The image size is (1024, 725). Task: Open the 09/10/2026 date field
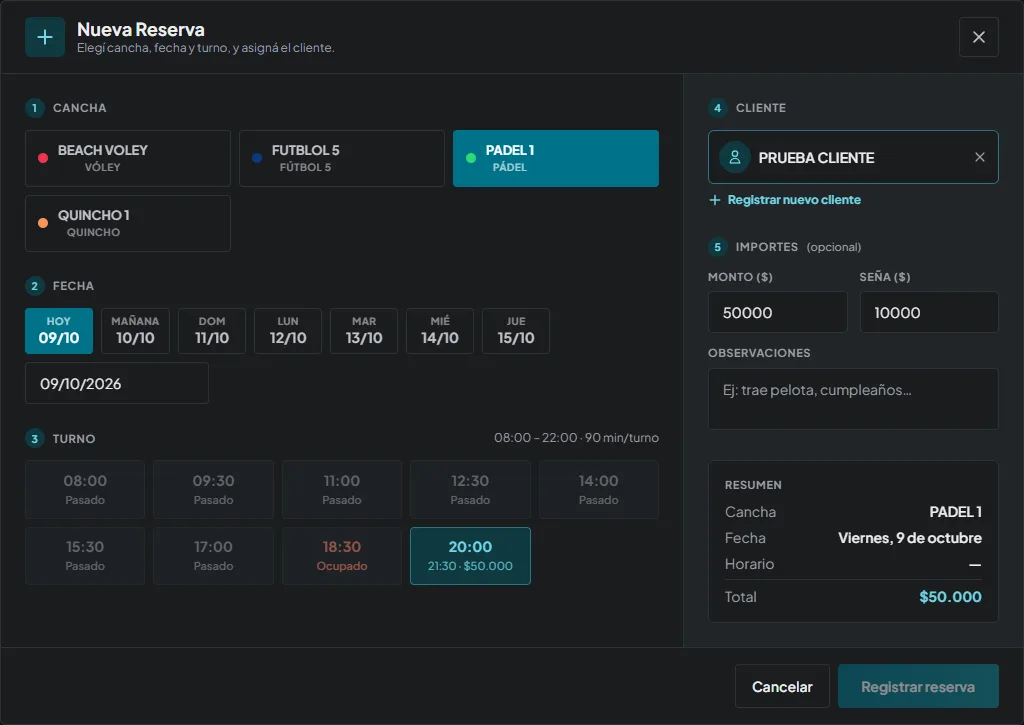point(117,383)
